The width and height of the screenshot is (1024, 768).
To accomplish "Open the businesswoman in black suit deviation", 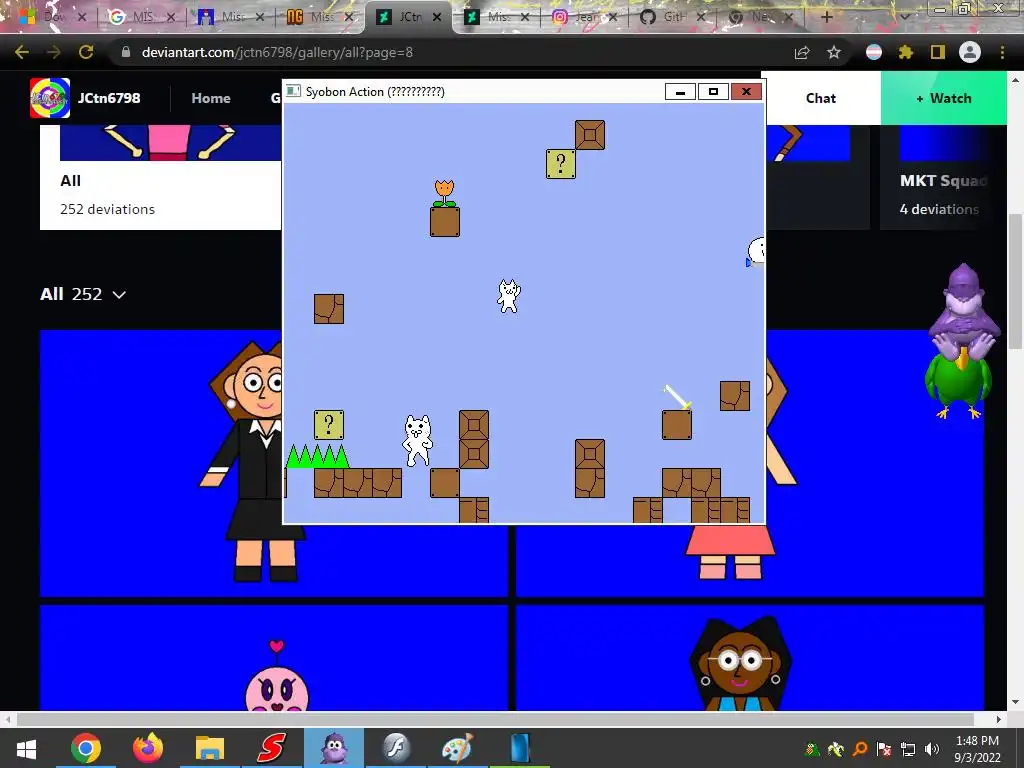I will pyautogui.click(x=161, y=464).
